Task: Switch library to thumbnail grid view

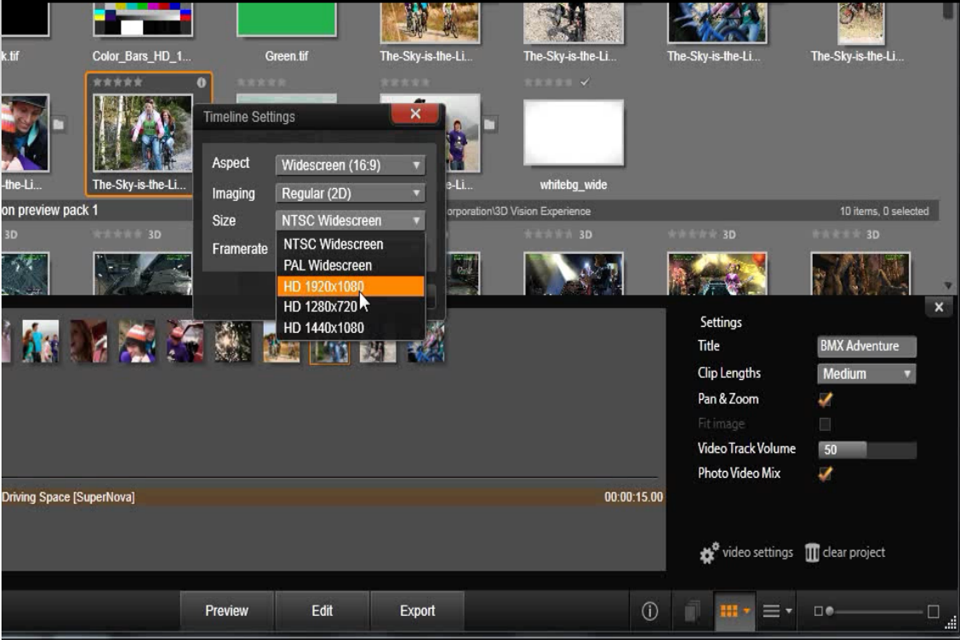Action: pos(729,611)
